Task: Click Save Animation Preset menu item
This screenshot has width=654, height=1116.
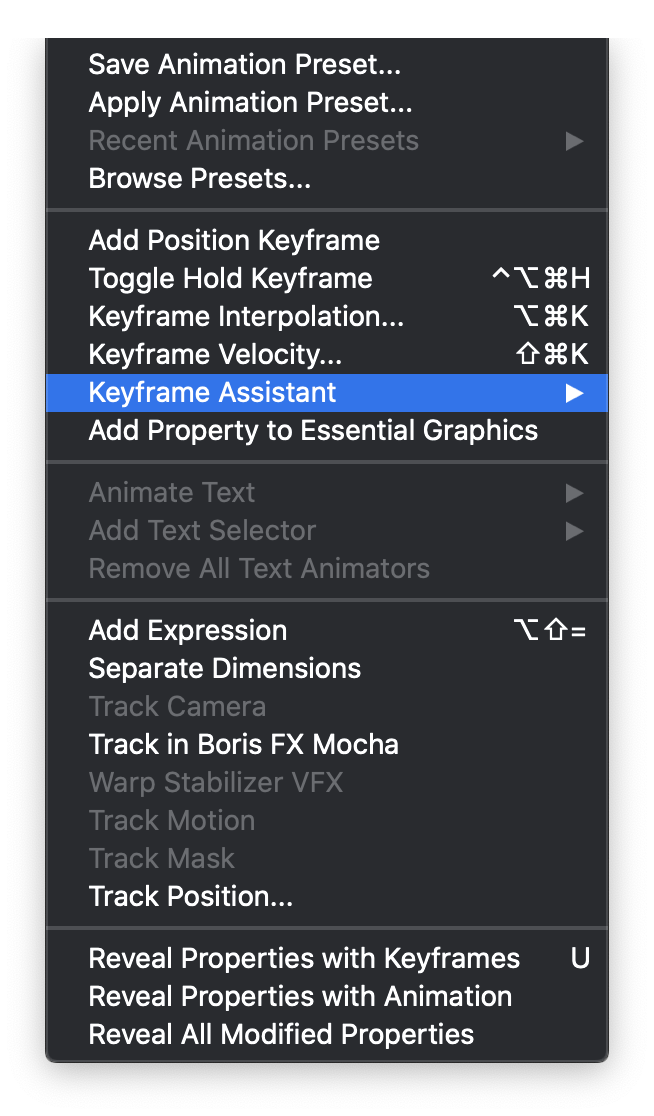Action: coord(244,64)
